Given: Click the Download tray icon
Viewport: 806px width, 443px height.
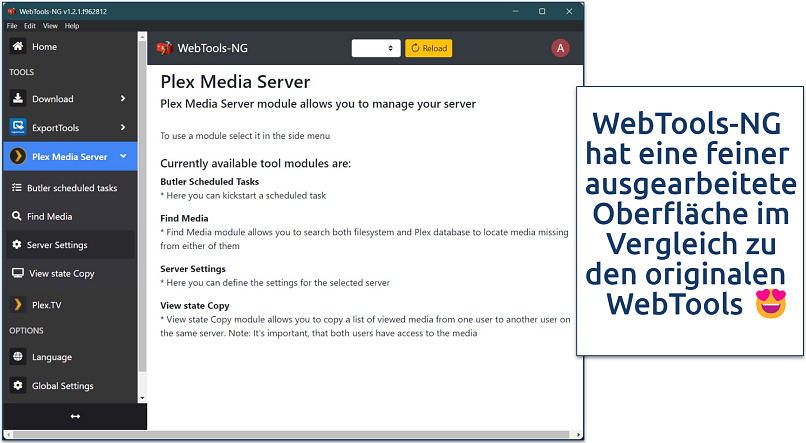Looking at the screenshot, I should click(x=18, y=99).
